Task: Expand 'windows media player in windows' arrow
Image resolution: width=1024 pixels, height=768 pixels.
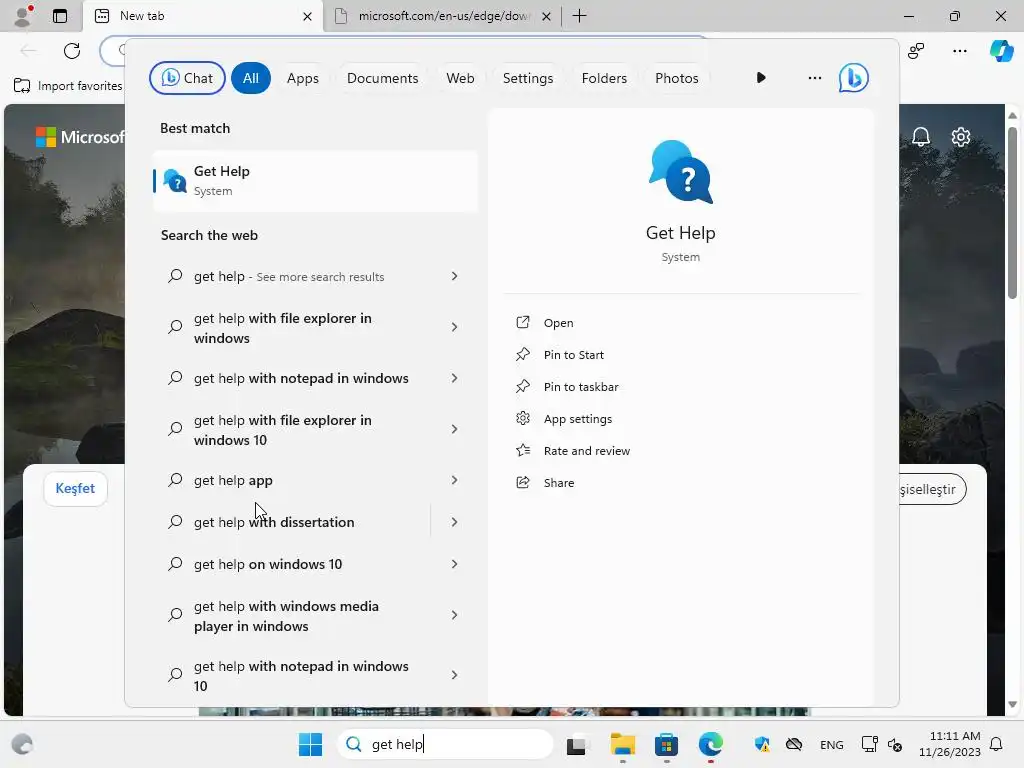Action: click(455, 615)
